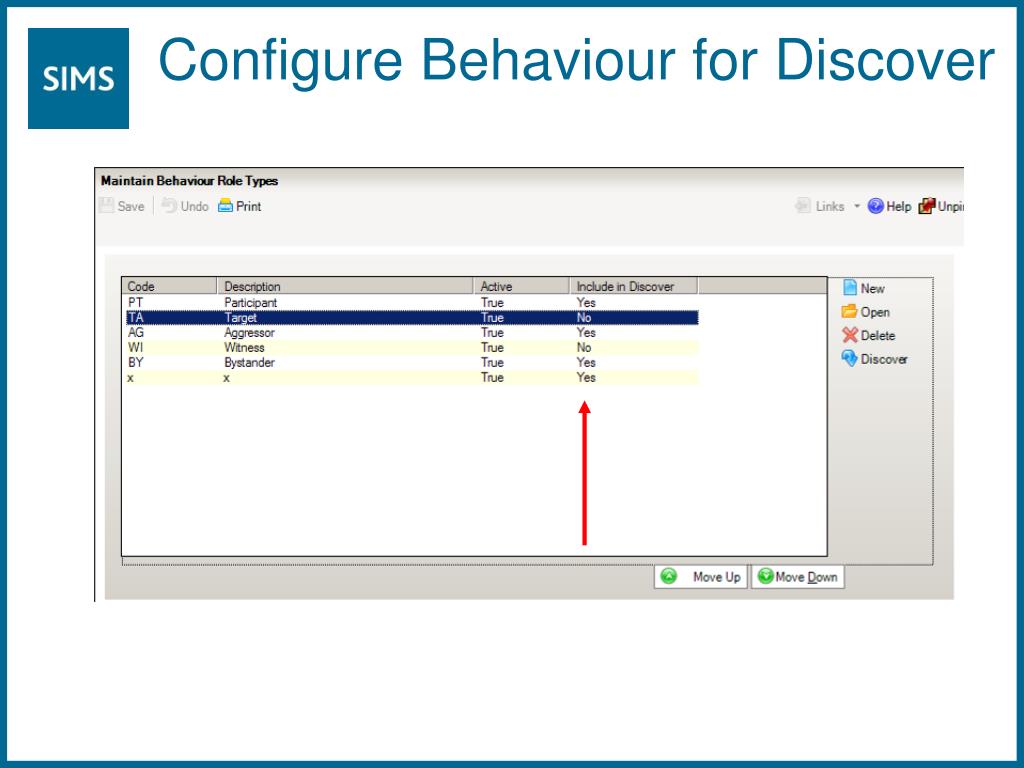Screen dimensions: 1024x768
Task: Click the blue Help question icon
Action: [x=875, y=206]
